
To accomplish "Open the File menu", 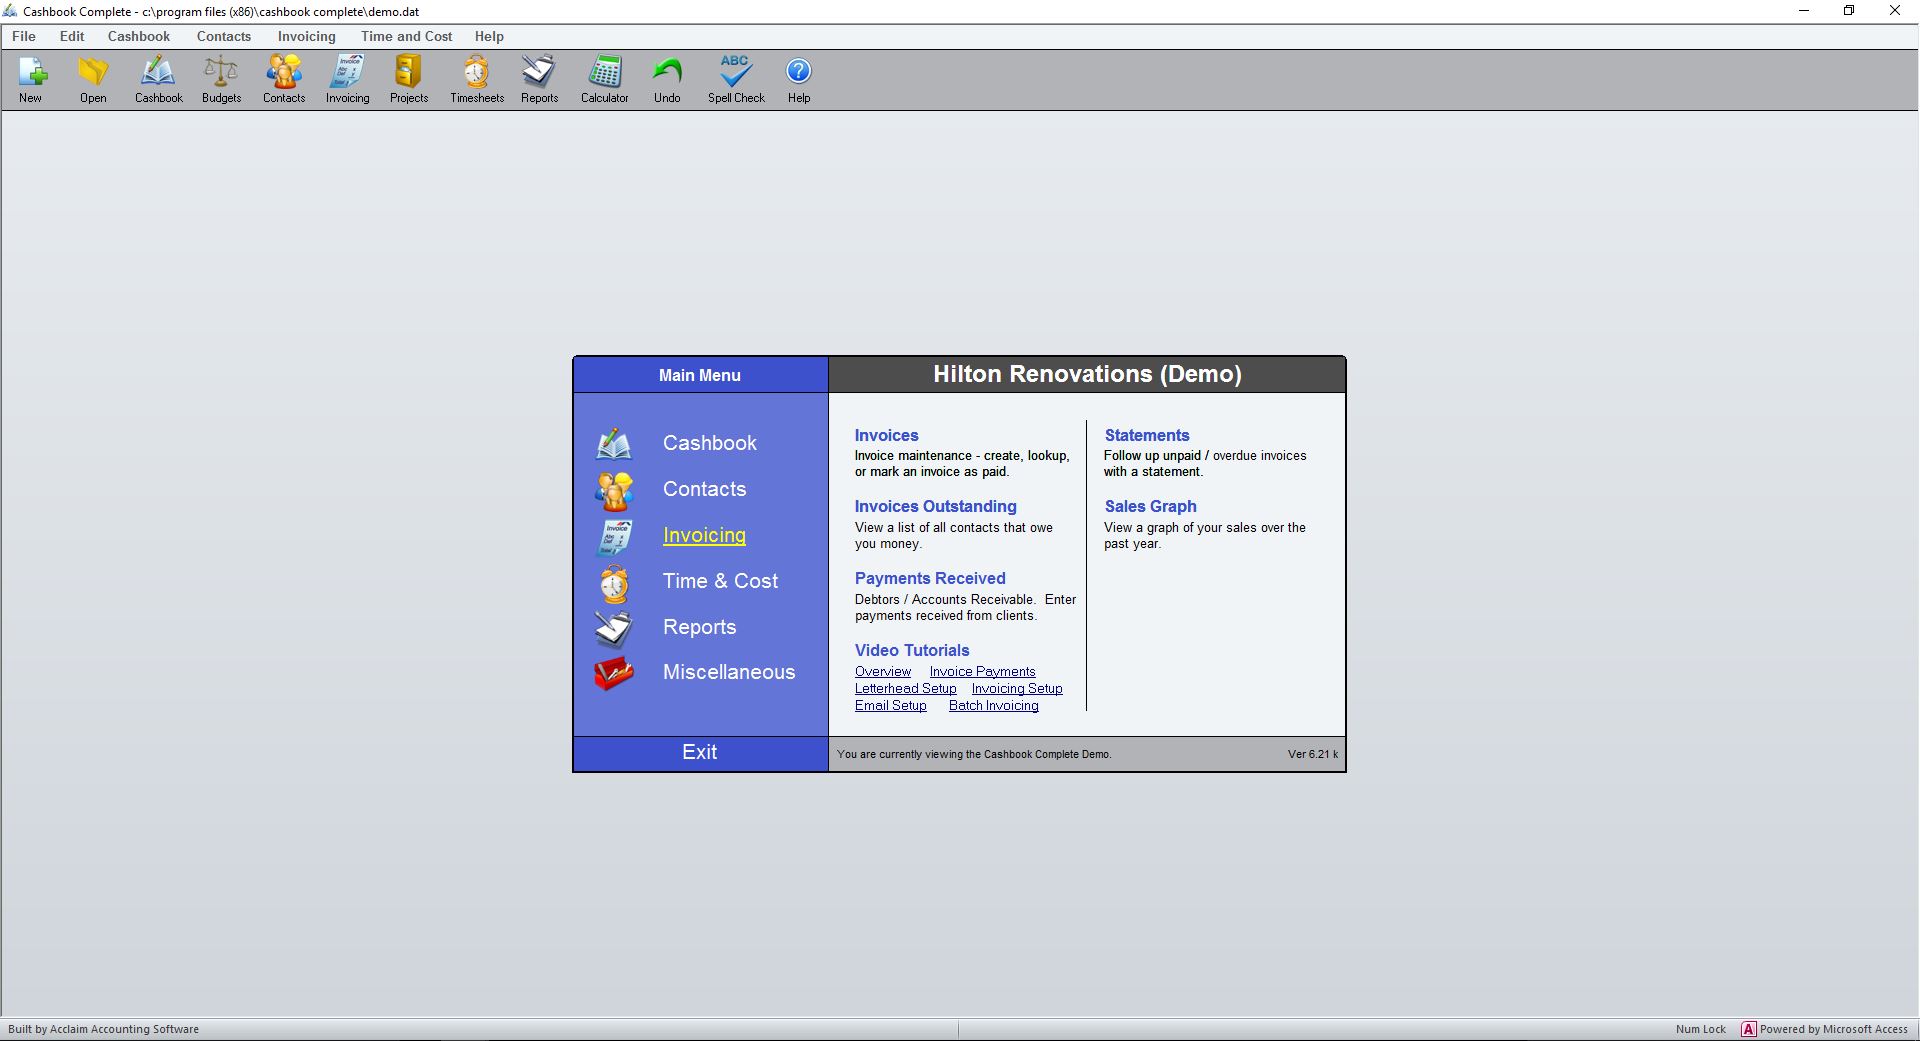I will coord(24,36).
